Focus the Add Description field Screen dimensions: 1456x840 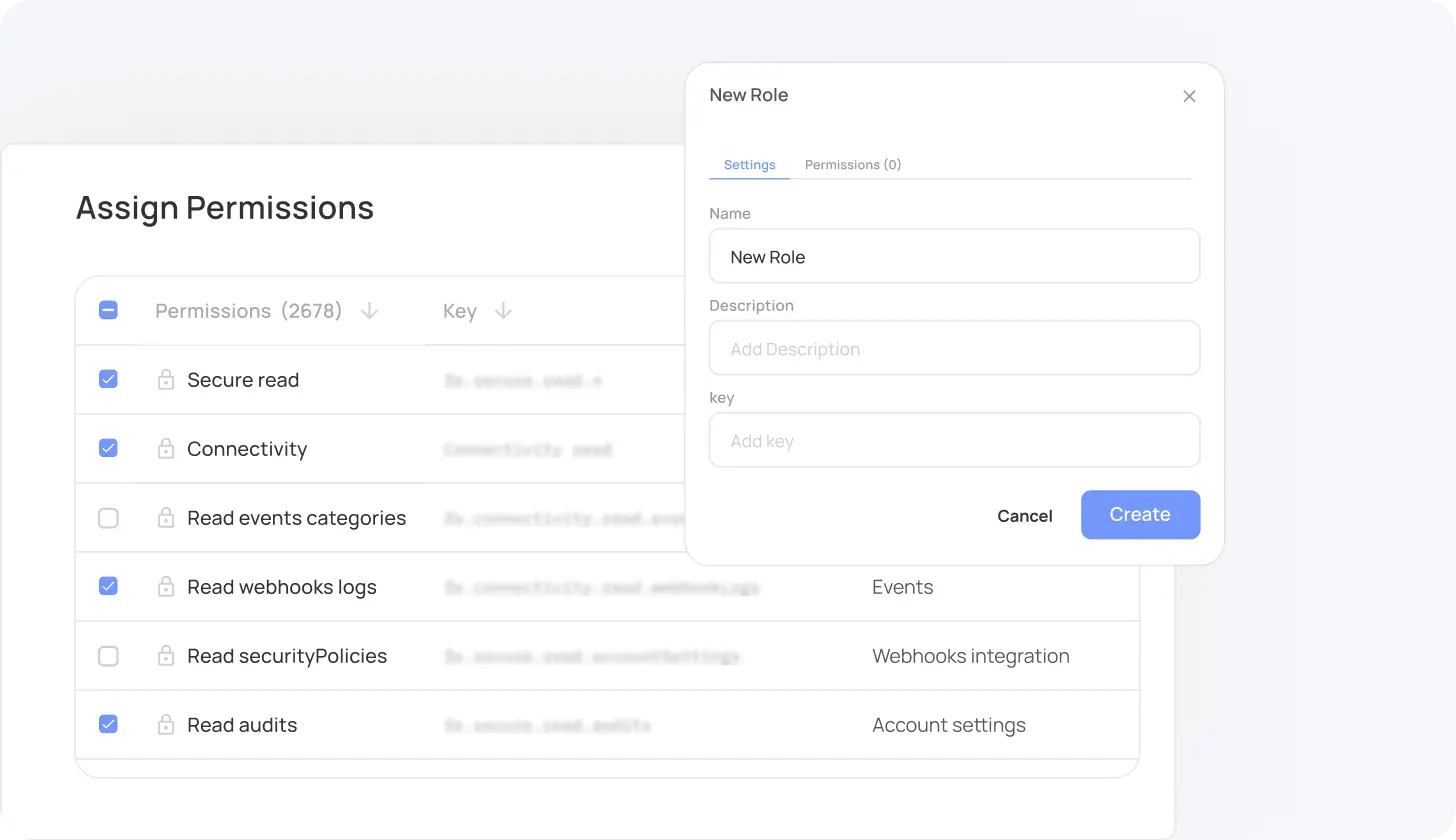pos(954,349)
